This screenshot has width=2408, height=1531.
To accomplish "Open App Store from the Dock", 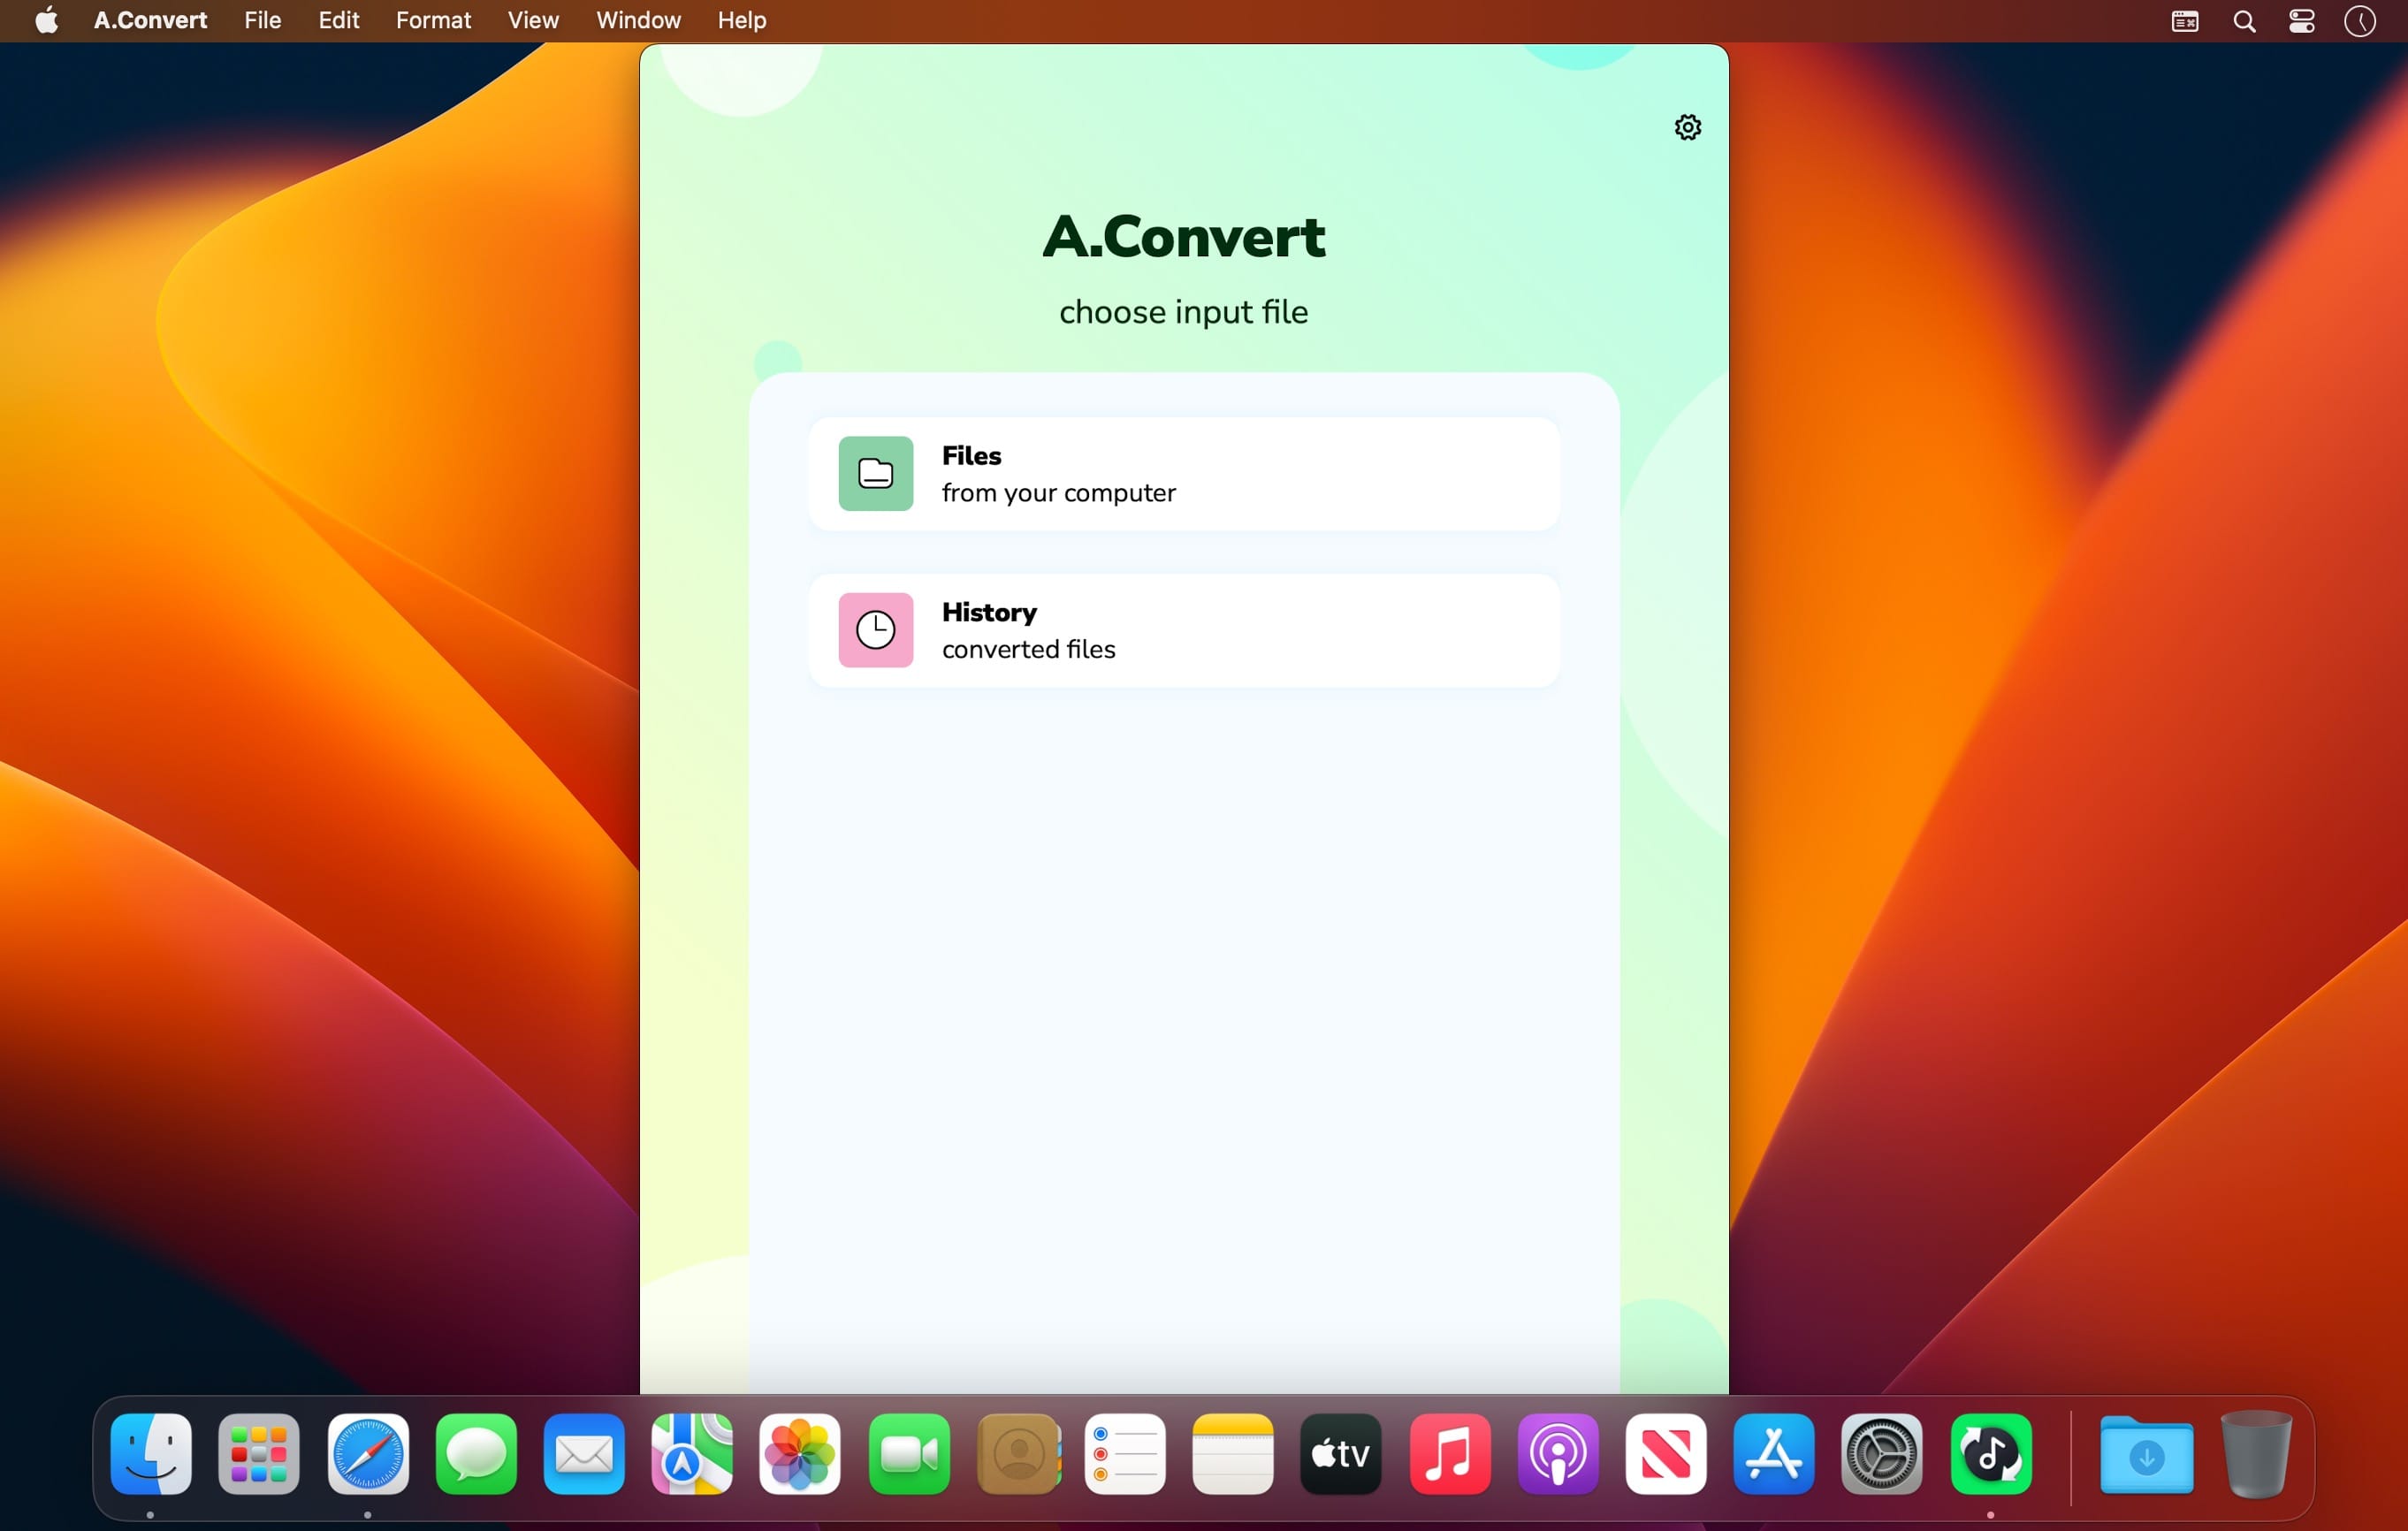I will pyautogui.click(x=1774, y=1454).
